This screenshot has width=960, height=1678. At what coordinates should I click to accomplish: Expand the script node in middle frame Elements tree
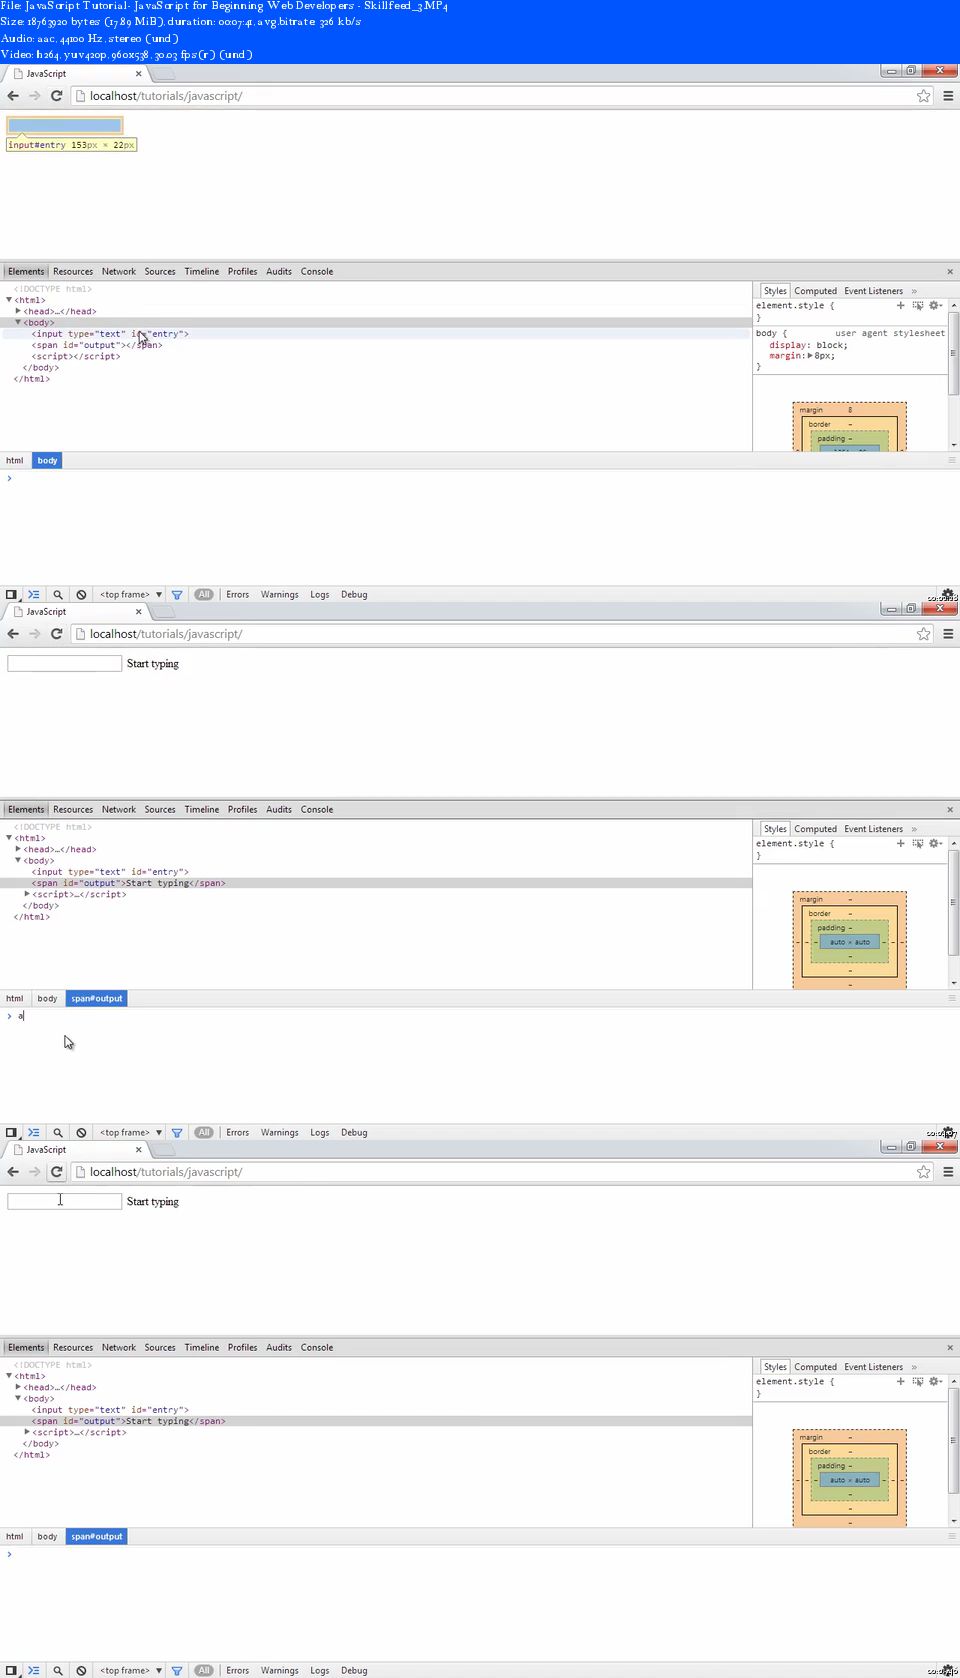[x=27, y=894]
